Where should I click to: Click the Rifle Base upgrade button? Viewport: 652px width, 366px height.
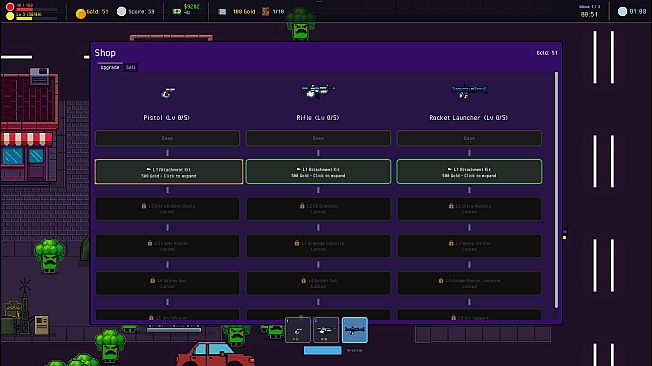[x=318, y=138]
